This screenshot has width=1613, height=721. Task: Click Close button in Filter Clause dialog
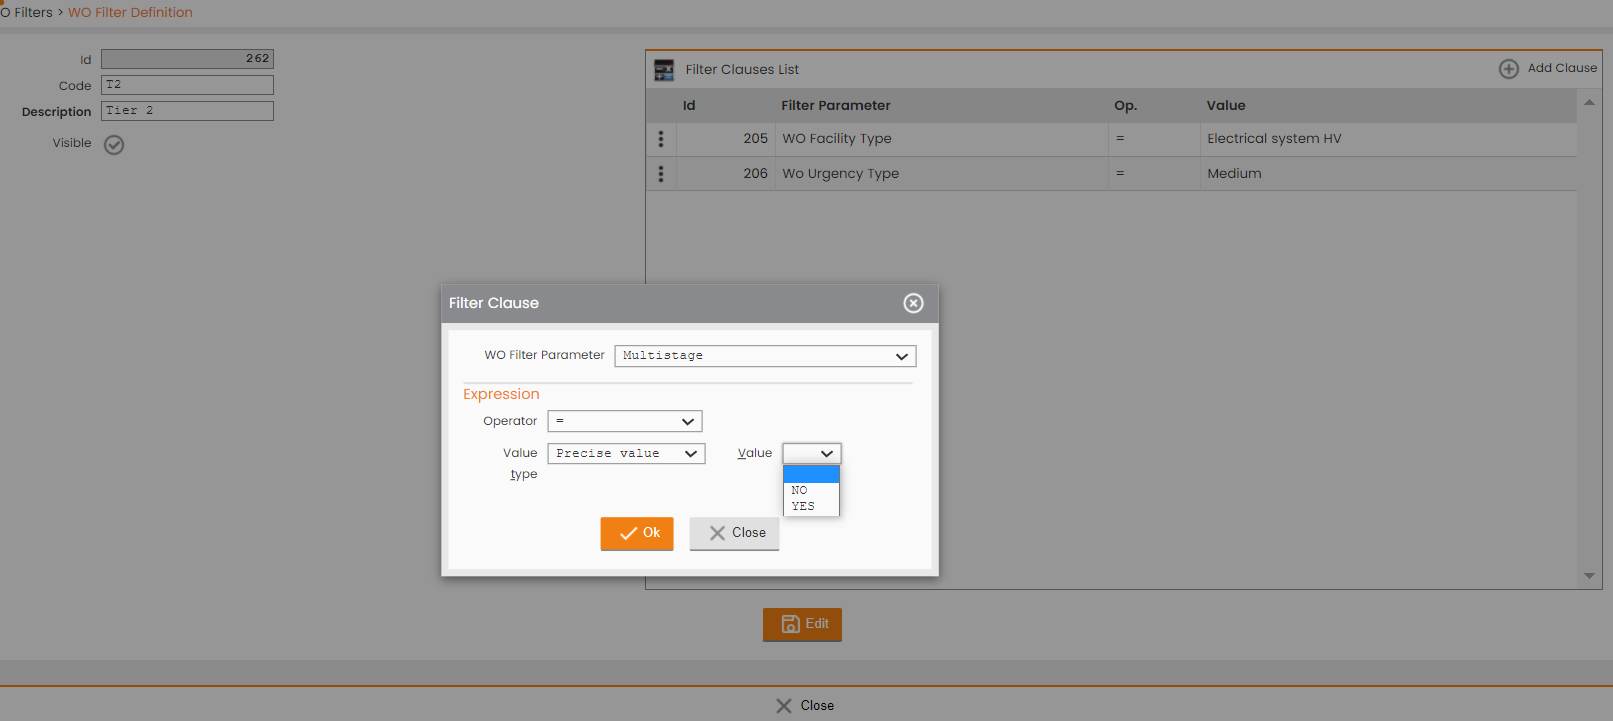click(734, 533)
